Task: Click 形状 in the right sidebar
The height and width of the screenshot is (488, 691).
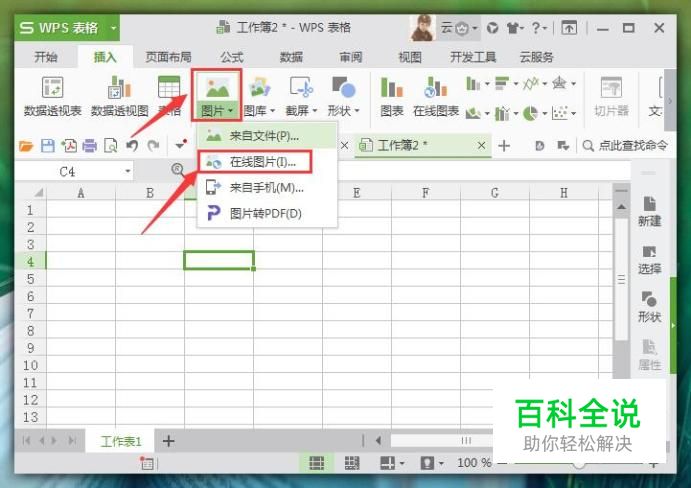Action: pyautogui.click(x=650, y=307)
